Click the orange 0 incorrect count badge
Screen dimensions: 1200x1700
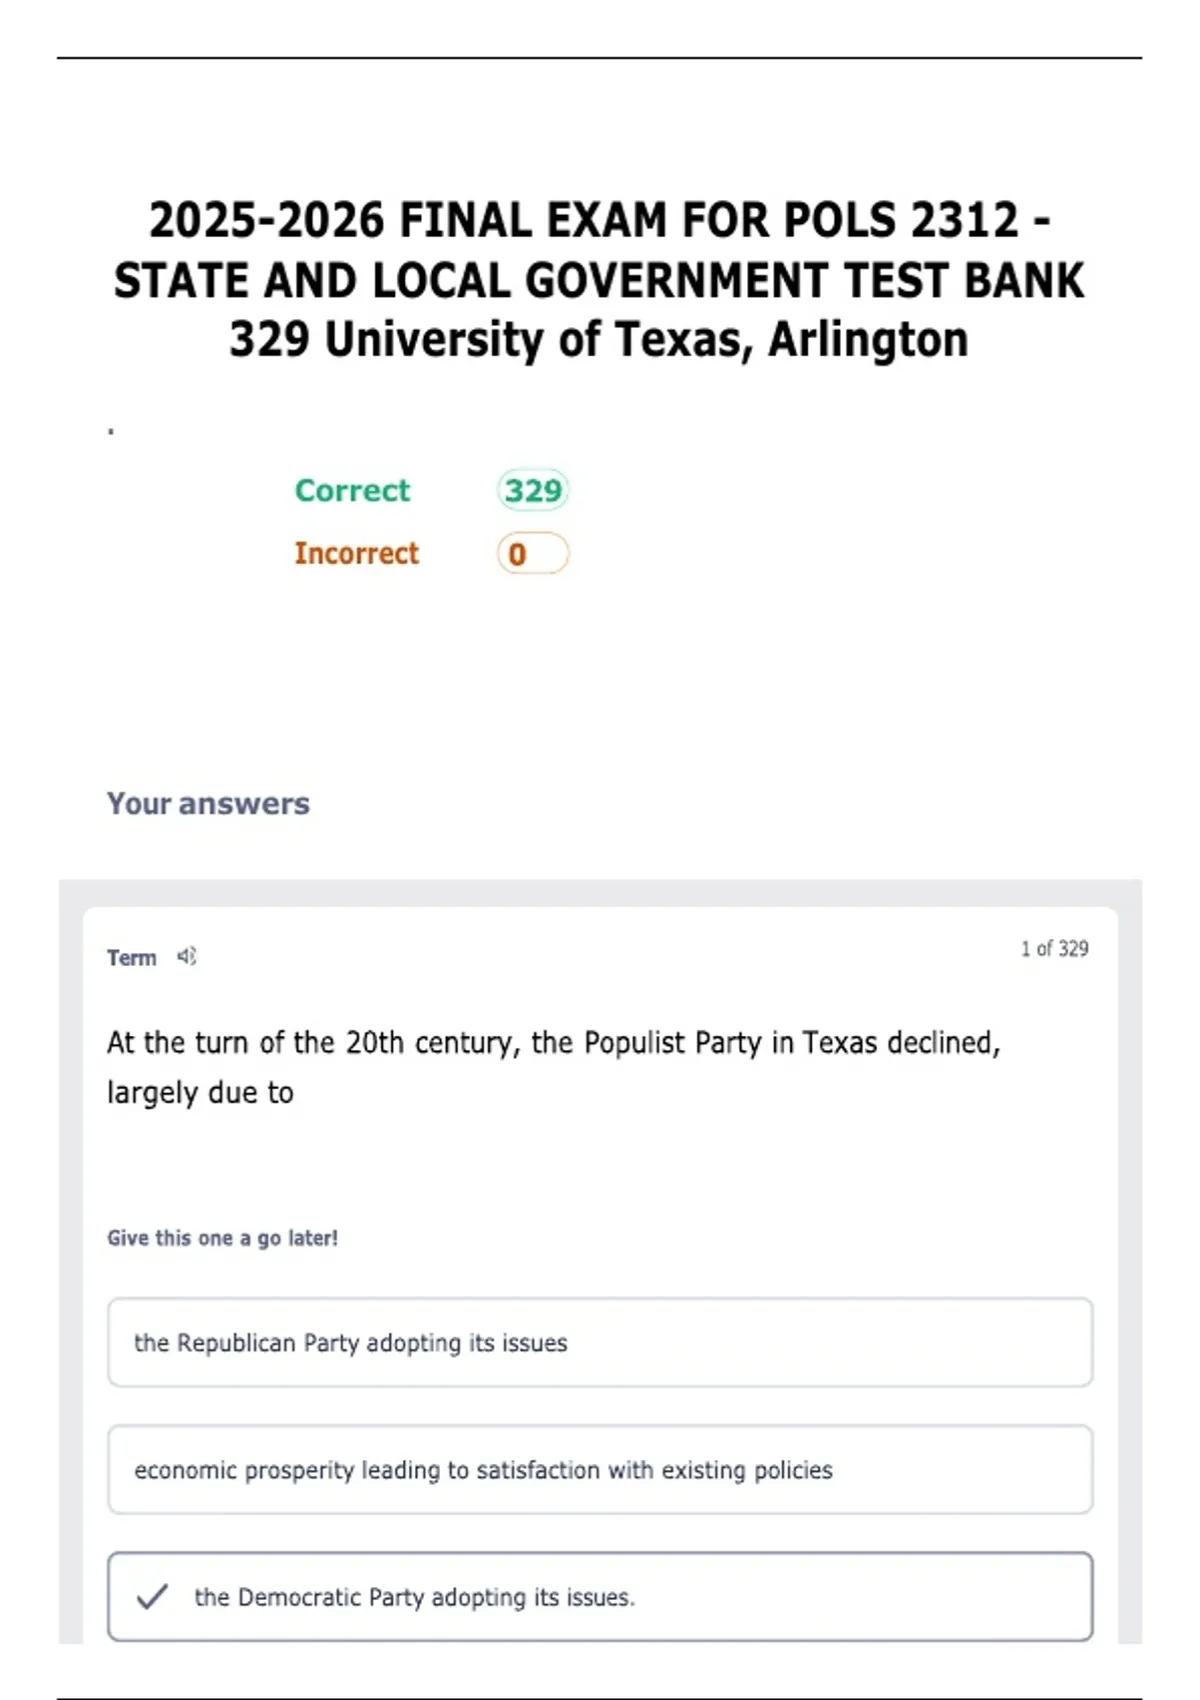click(533, 554)
